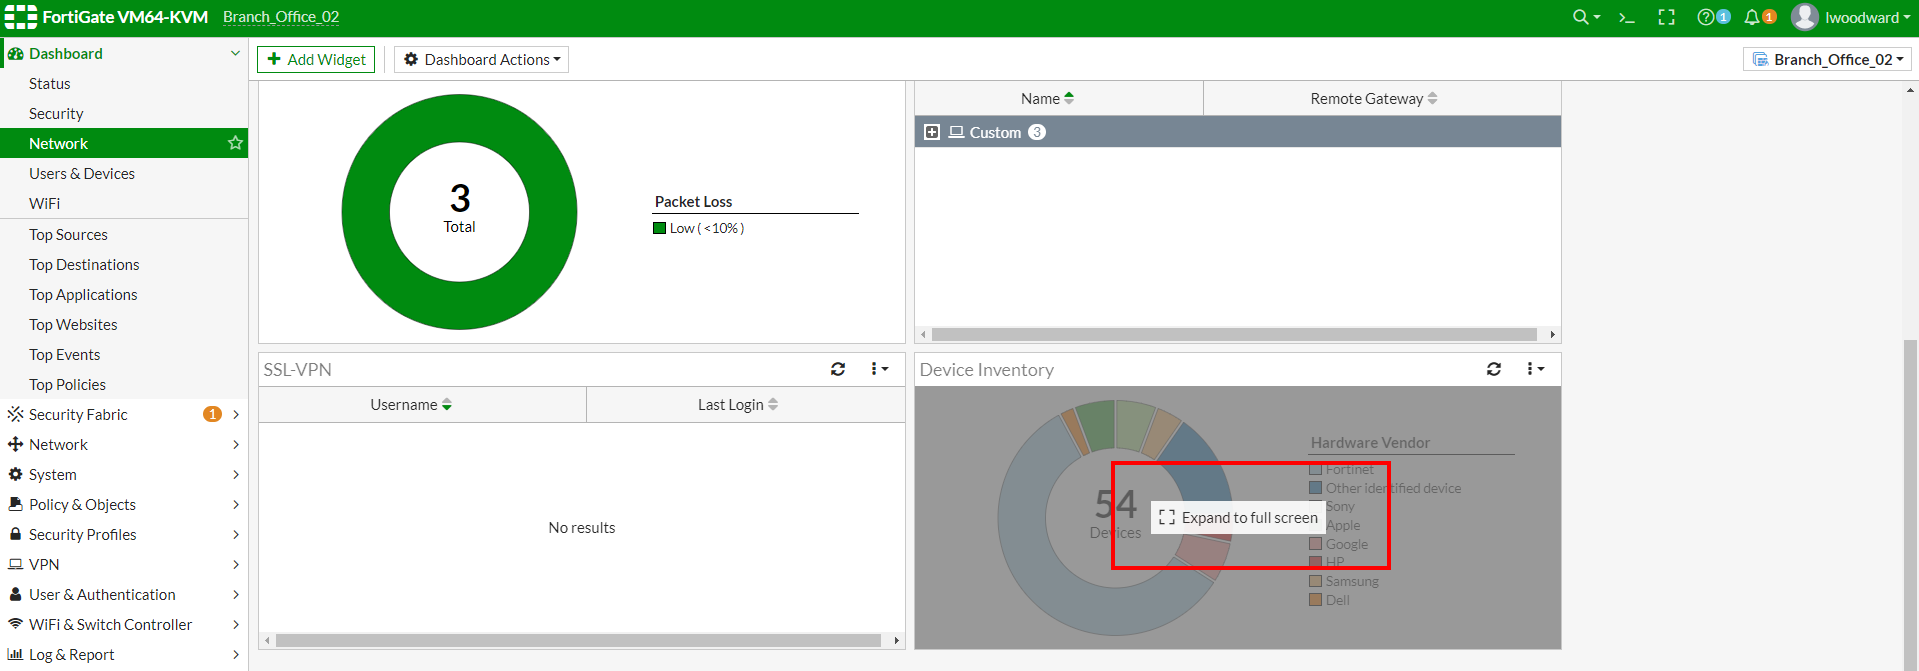Screen dimensions: 1919x671
Task: Click WiFi & Switch Controller icon
Action: click(15, 624)
